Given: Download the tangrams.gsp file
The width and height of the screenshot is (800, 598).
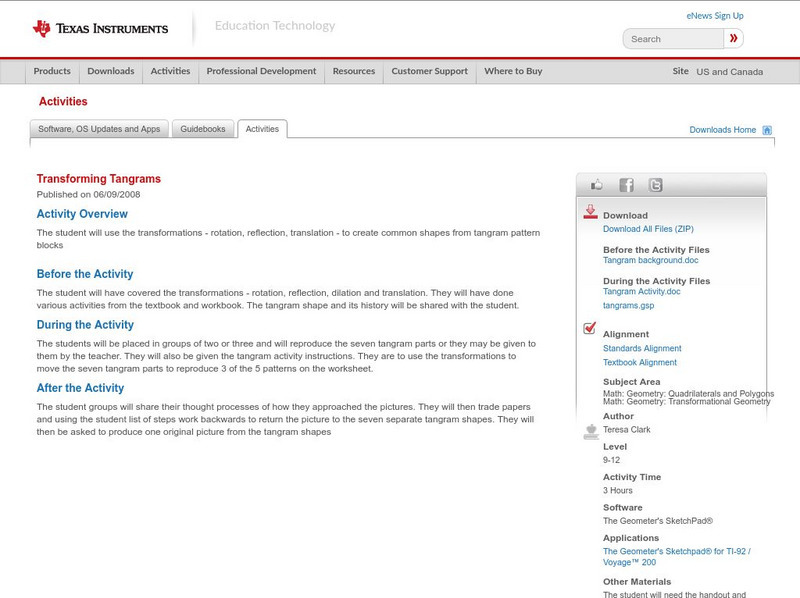Looking at the screenshot, I should pos(628,306).
